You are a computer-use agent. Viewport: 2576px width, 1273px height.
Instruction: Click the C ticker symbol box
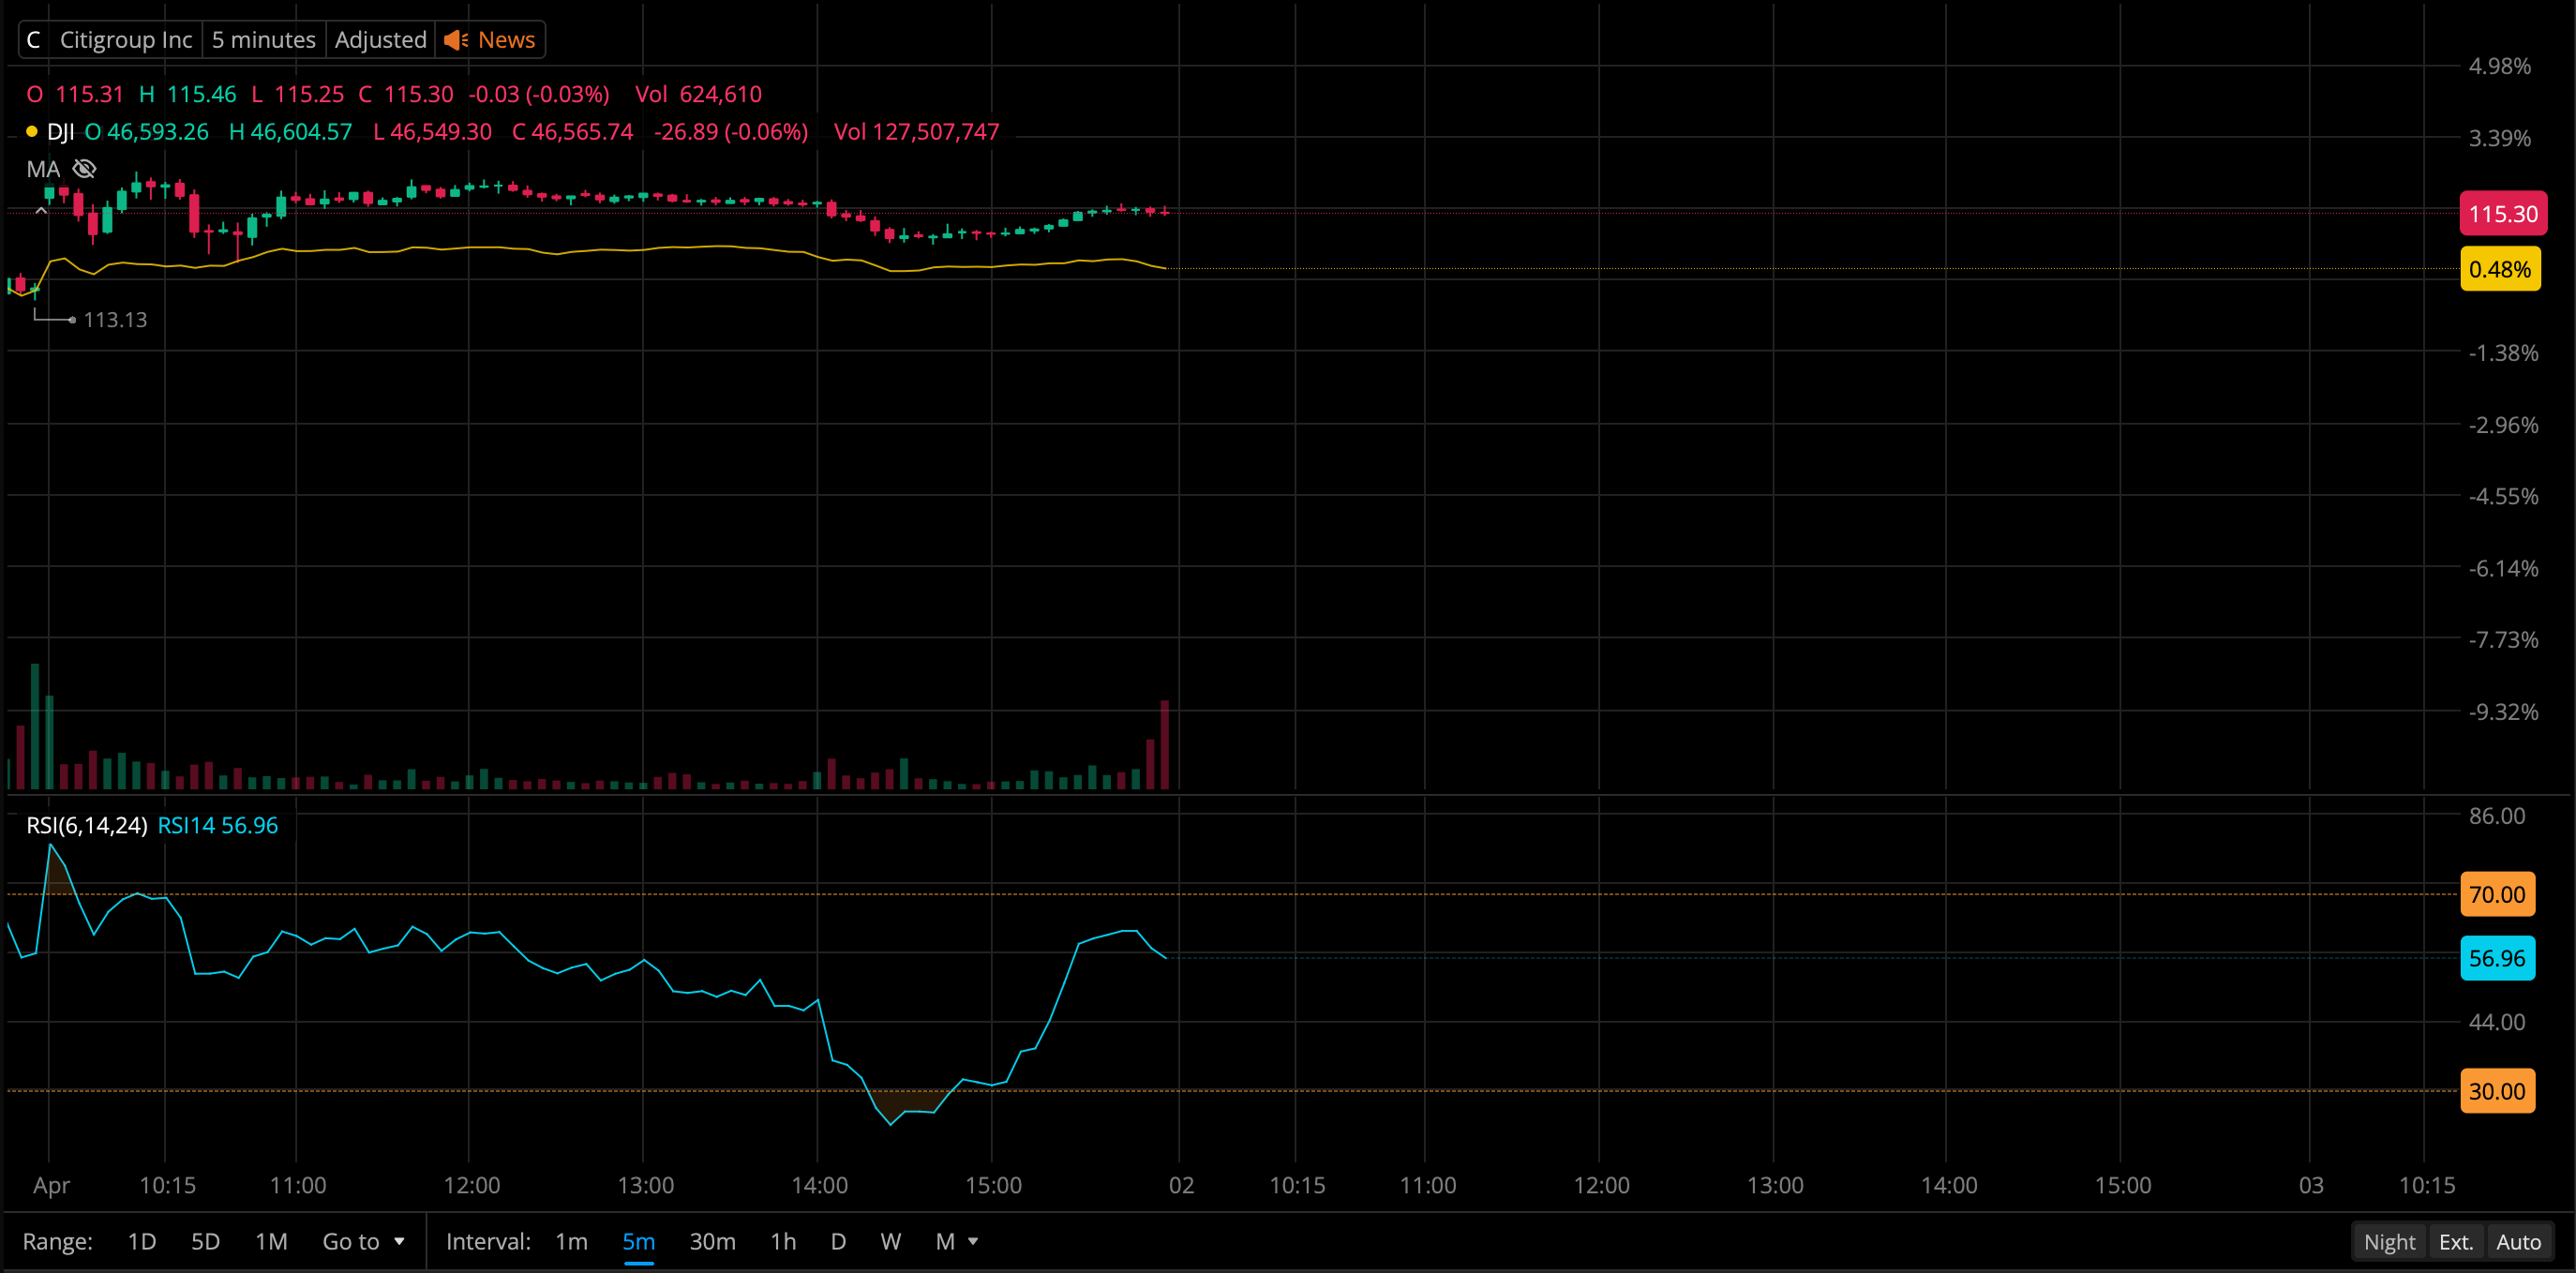pos(34,40)
